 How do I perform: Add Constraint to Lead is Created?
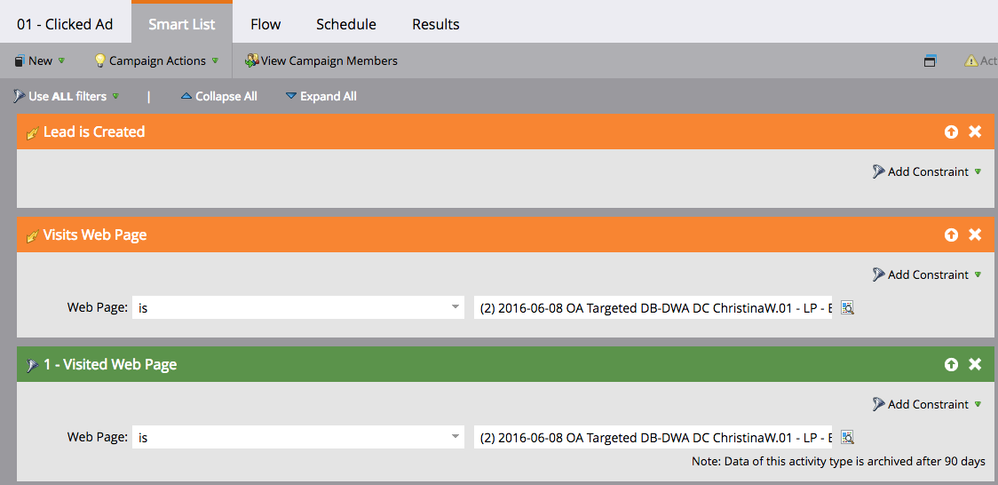click(927, 172)
